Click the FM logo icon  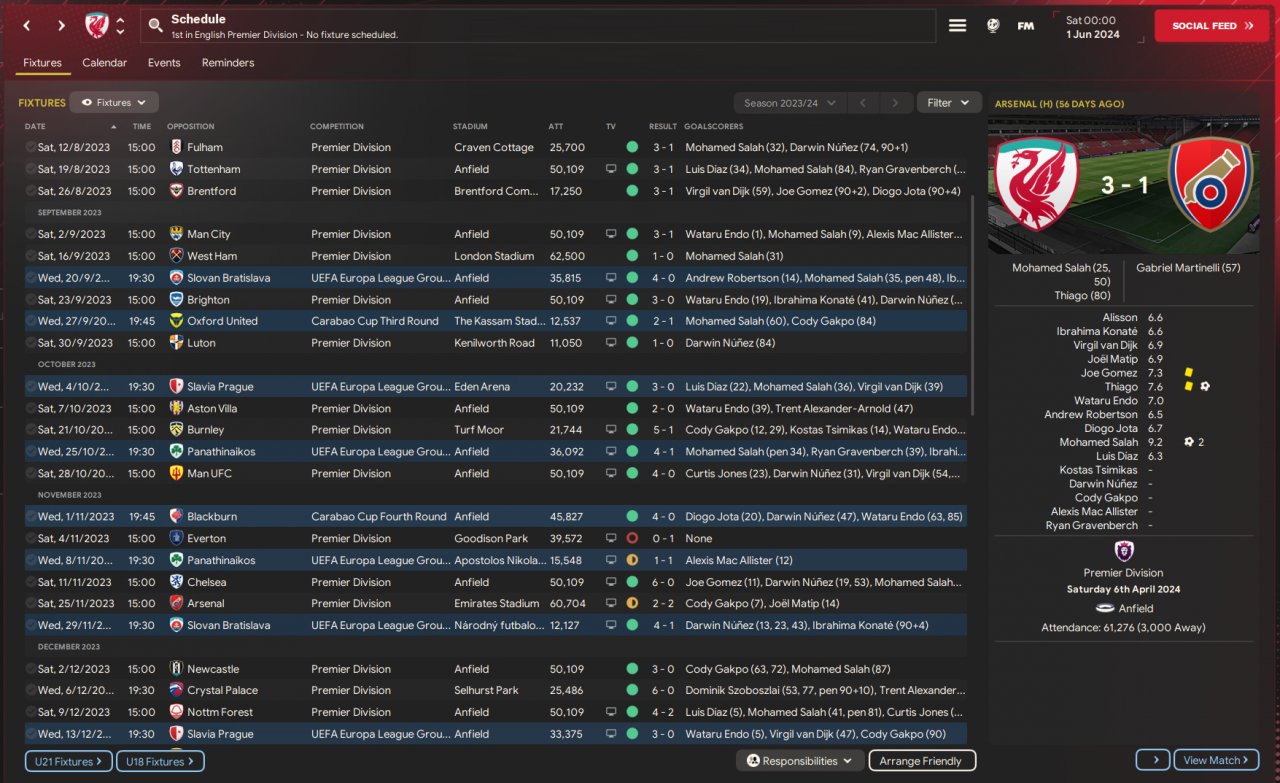pyautogui.click(x=1026, y=26)
